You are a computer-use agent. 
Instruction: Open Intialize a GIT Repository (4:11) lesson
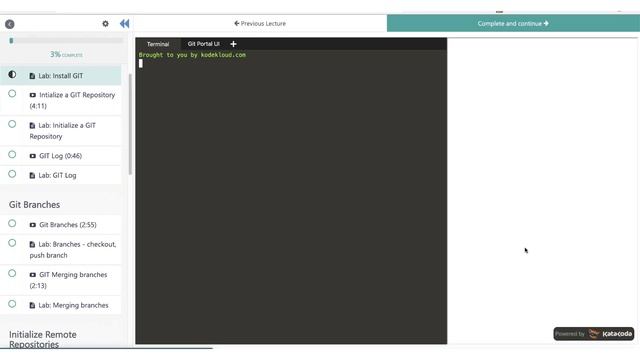pos(60,100)
